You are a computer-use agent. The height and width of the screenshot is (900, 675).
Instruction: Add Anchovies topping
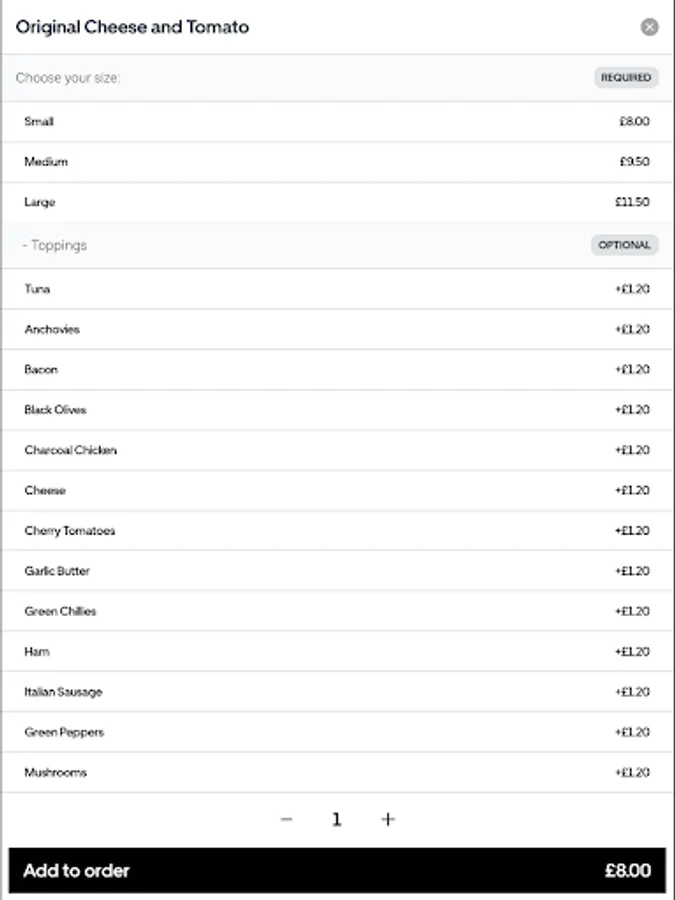[x=337, y=329]
